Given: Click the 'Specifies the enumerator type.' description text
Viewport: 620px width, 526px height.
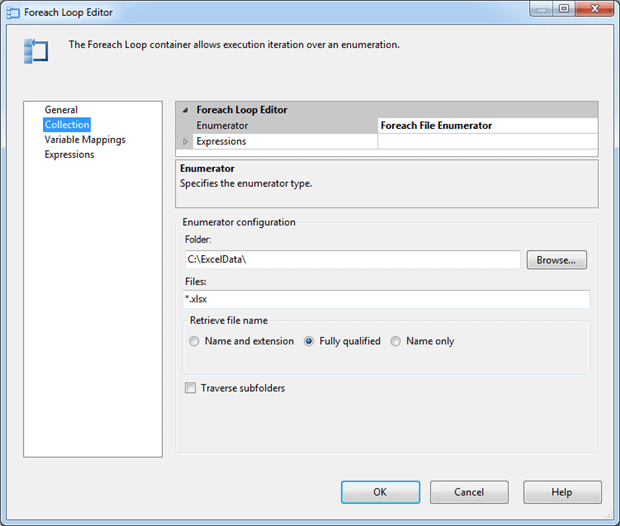Looking at the screenshot, I should pyautogui.click(x=246, y=184).
